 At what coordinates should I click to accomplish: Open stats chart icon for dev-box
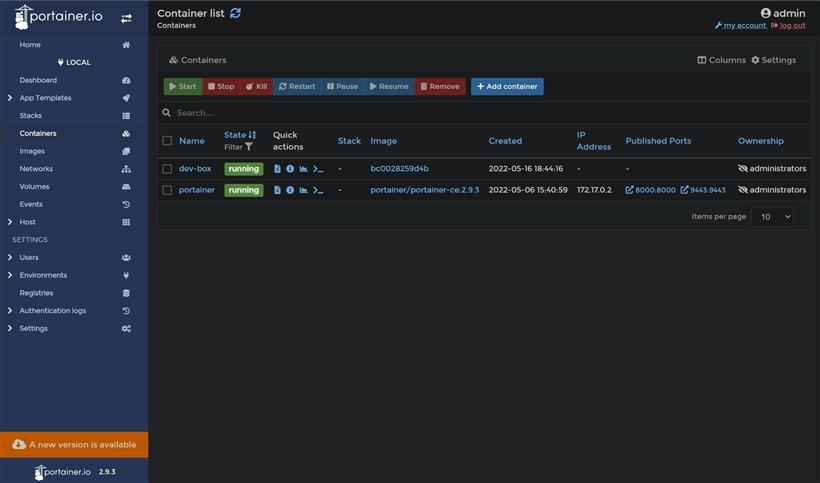pos(303,169)
